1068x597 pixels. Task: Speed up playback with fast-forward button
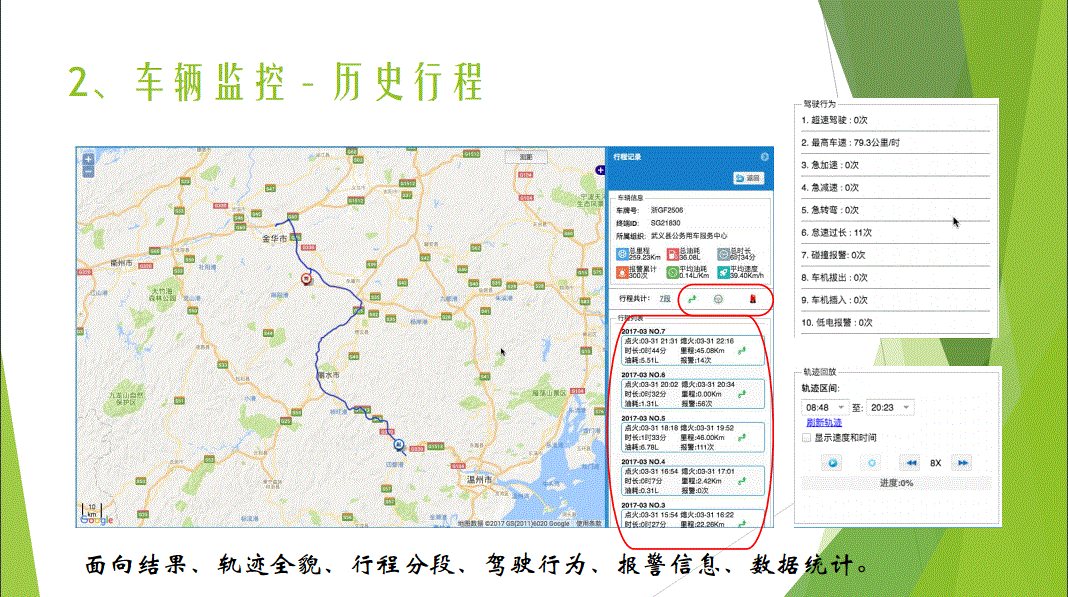(962, 463)
